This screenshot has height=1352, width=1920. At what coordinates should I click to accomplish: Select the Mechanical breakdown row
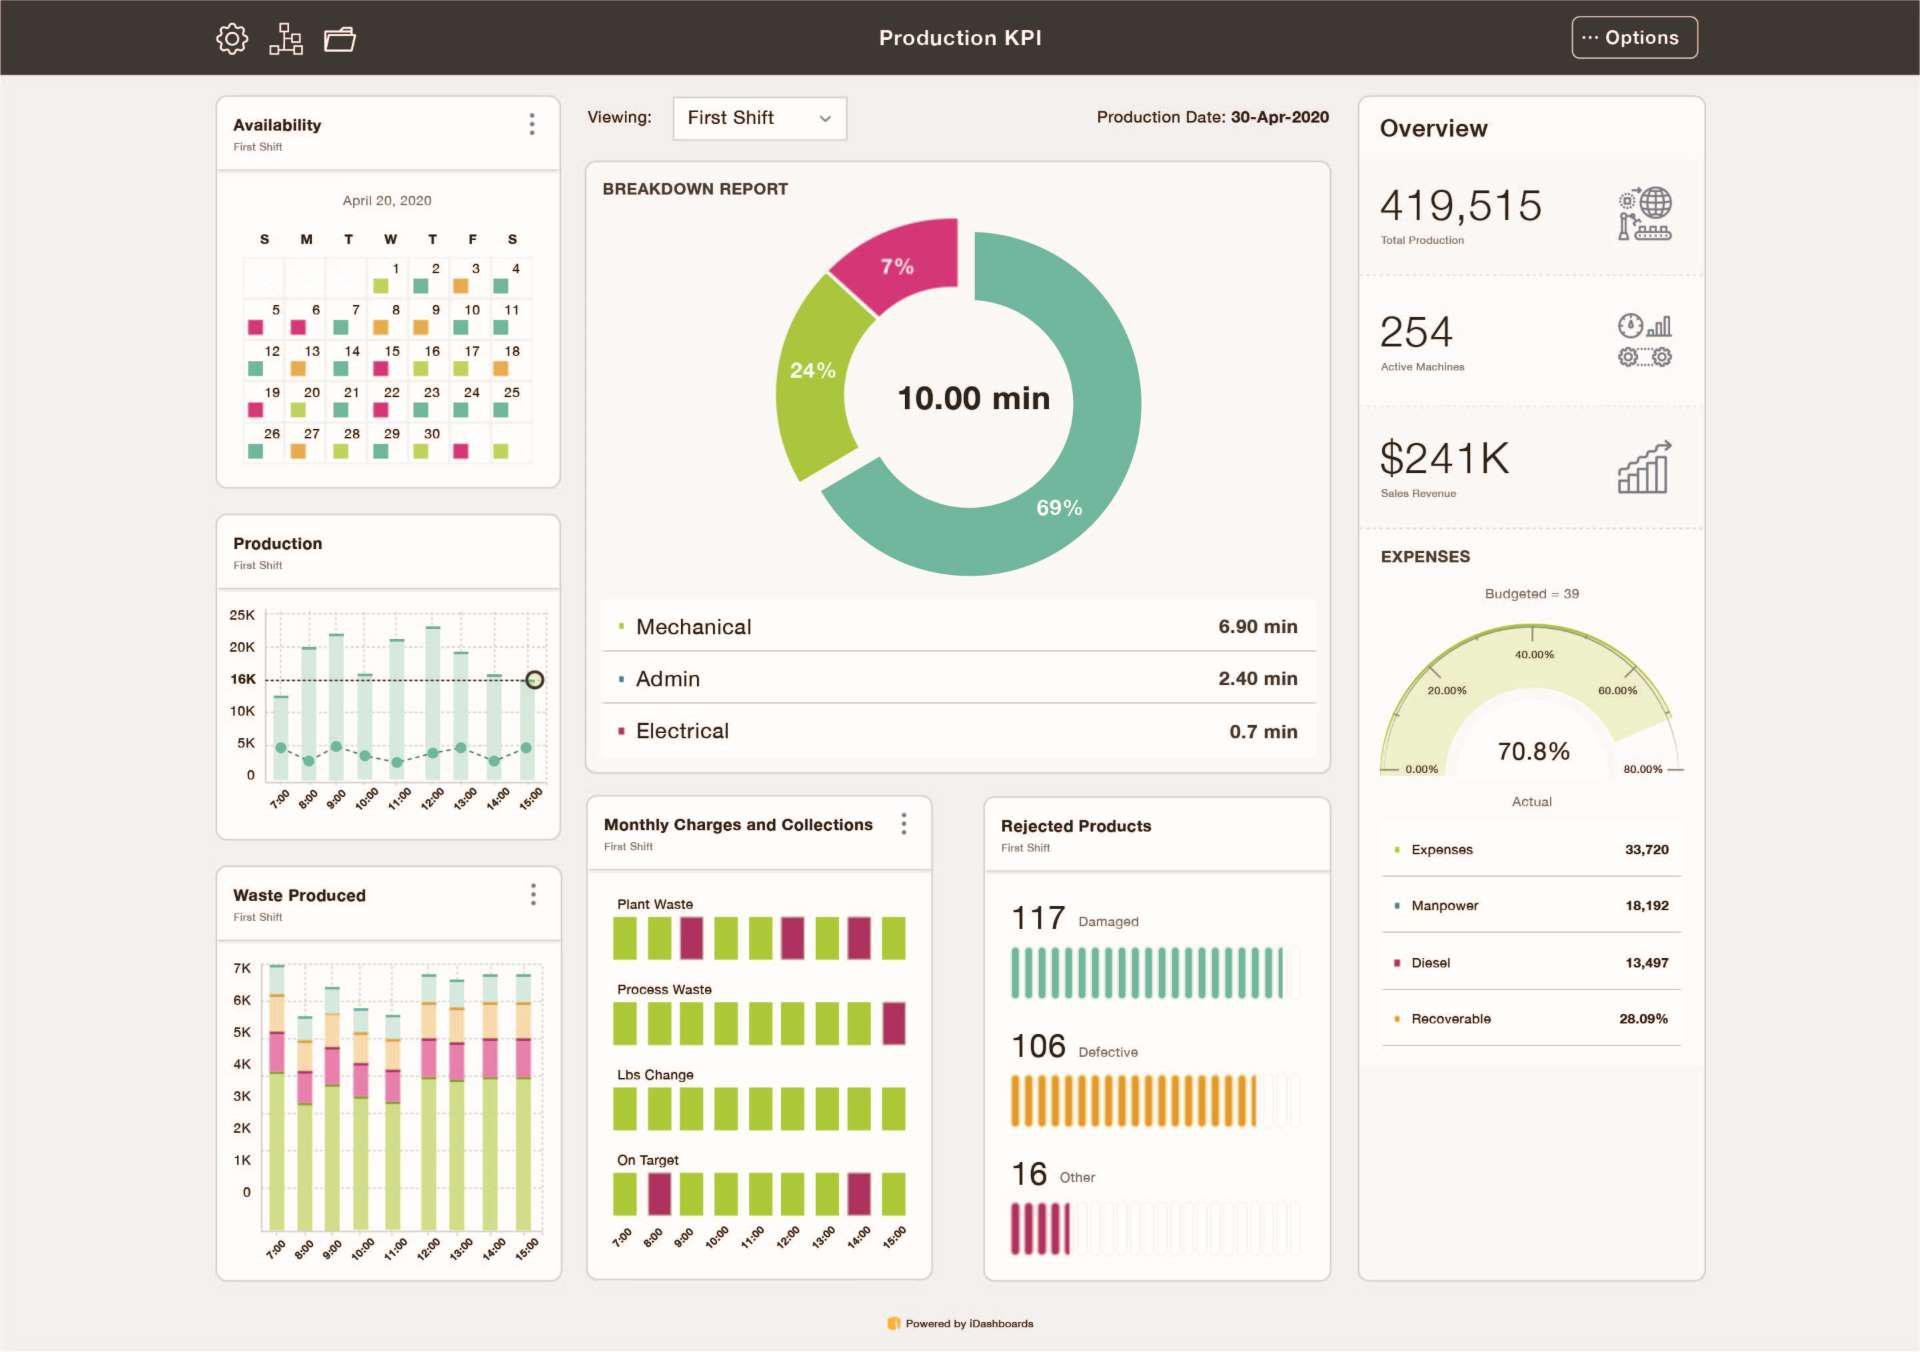point(958,627)
